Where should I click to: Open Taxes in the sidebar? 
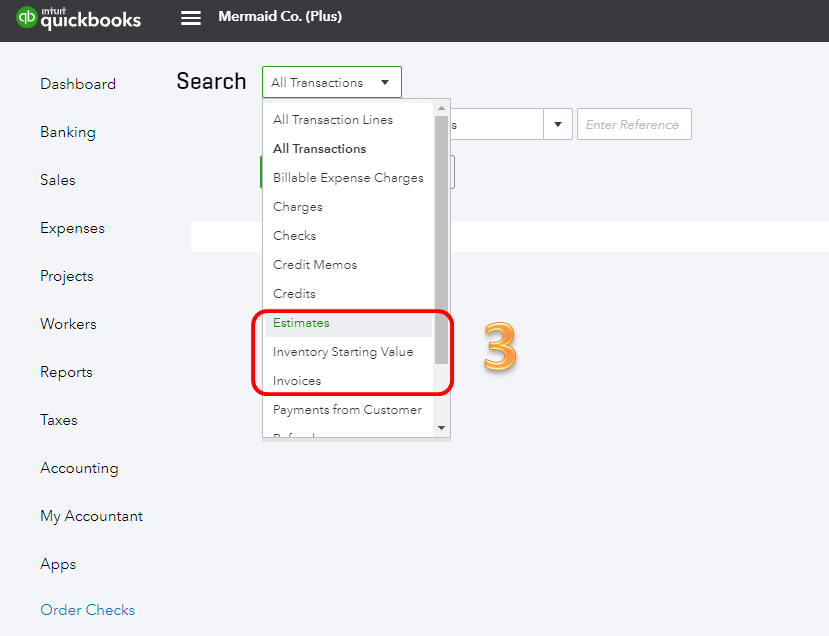(x=59, y=420)
